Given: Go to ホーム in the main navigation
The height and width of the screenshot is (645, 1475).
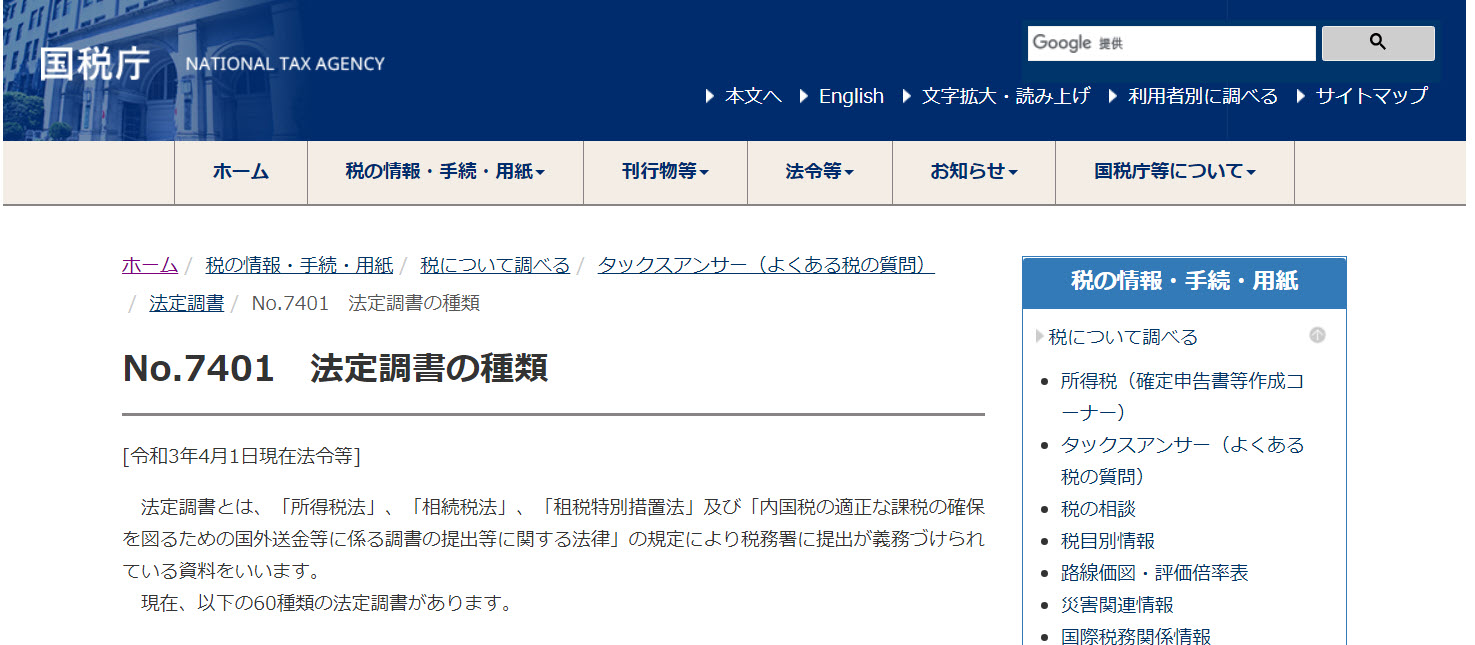Looking at the screenshot, I should pyautogui.click(x=241, y=172).
